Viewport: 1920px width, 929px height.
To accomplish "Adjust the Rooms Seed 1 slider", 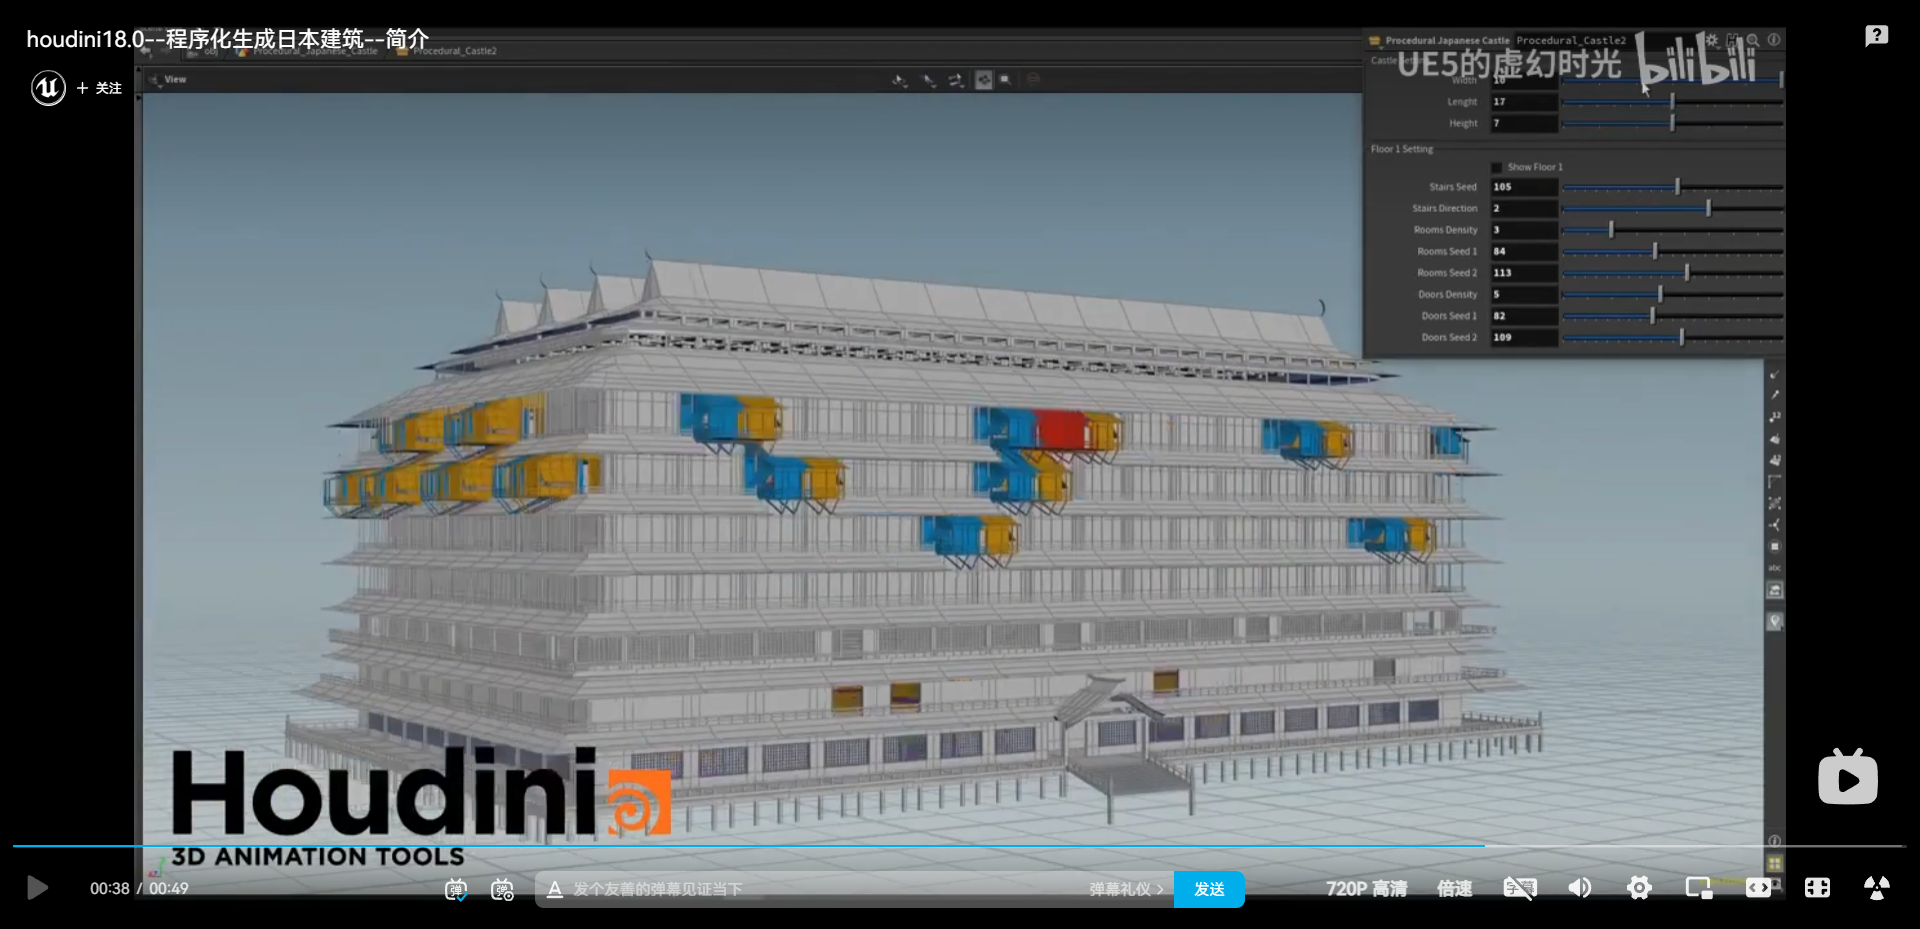I will pos(1672,251).
